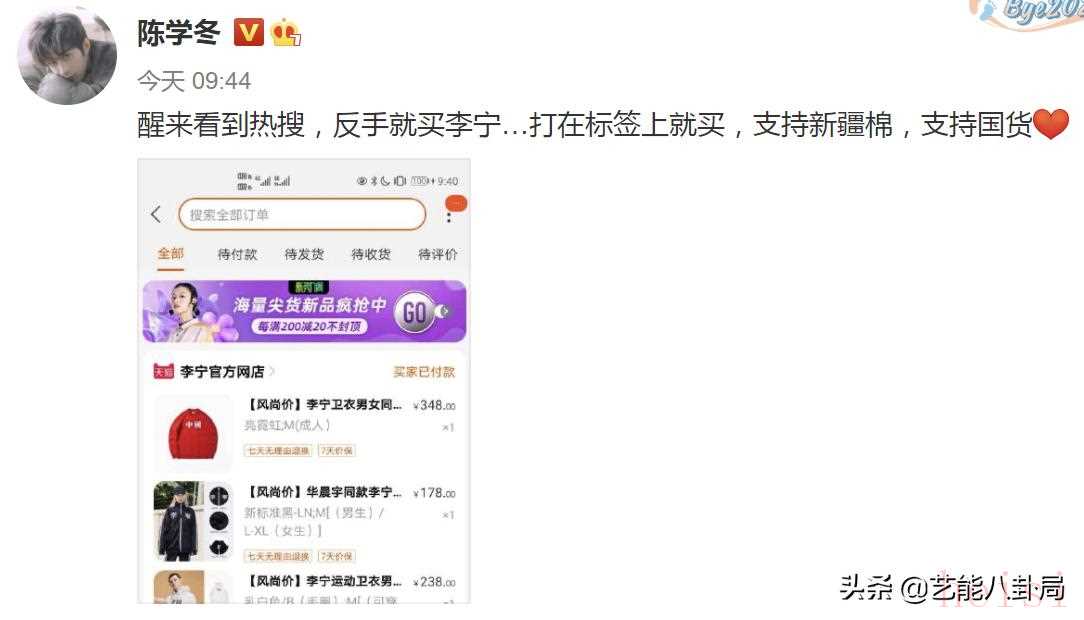
Task: Click the crown membership badge icon
Action: click(x=286, y=32)
